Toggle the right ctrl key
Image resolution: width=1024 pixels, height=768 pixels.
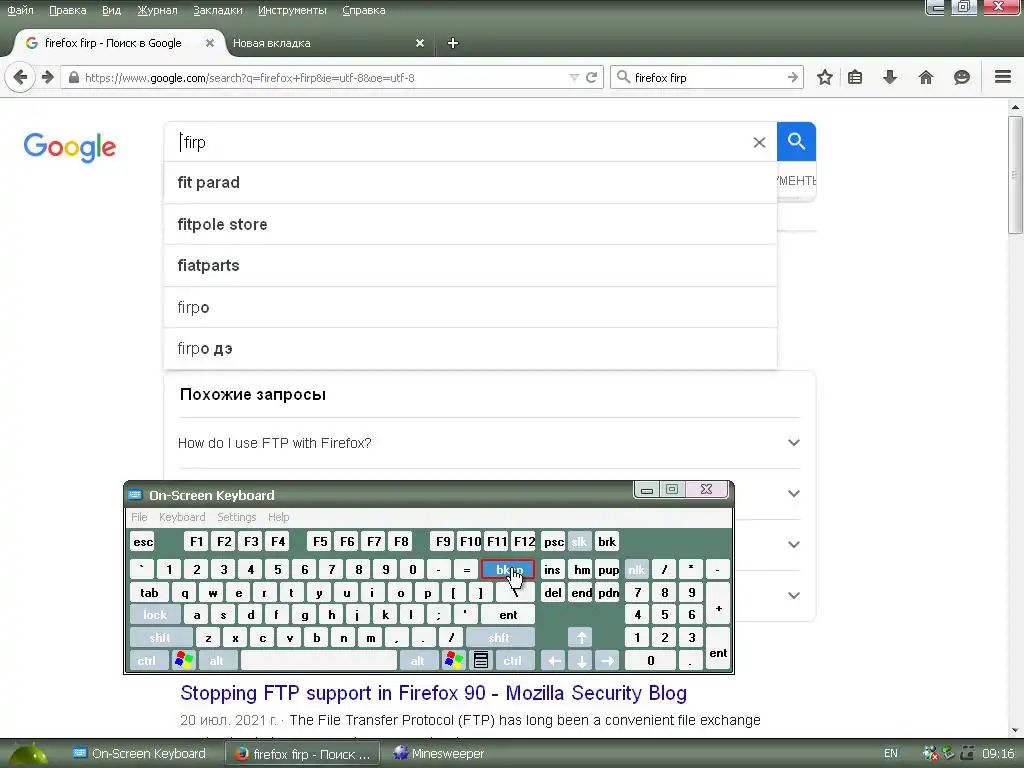(513, 660)
